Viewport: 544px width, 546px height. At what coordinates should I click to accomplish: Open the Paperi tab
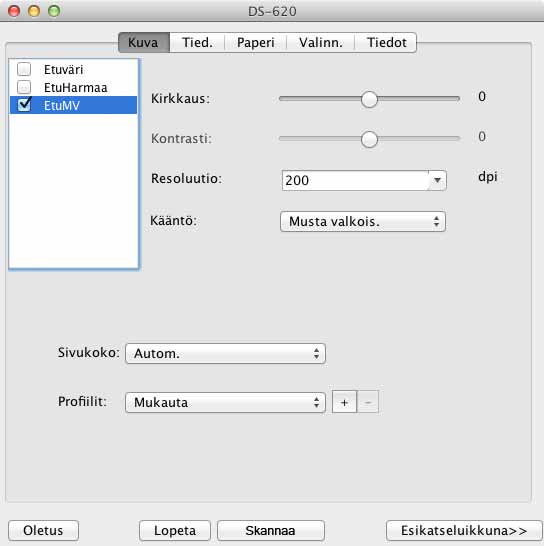point(256,42)
